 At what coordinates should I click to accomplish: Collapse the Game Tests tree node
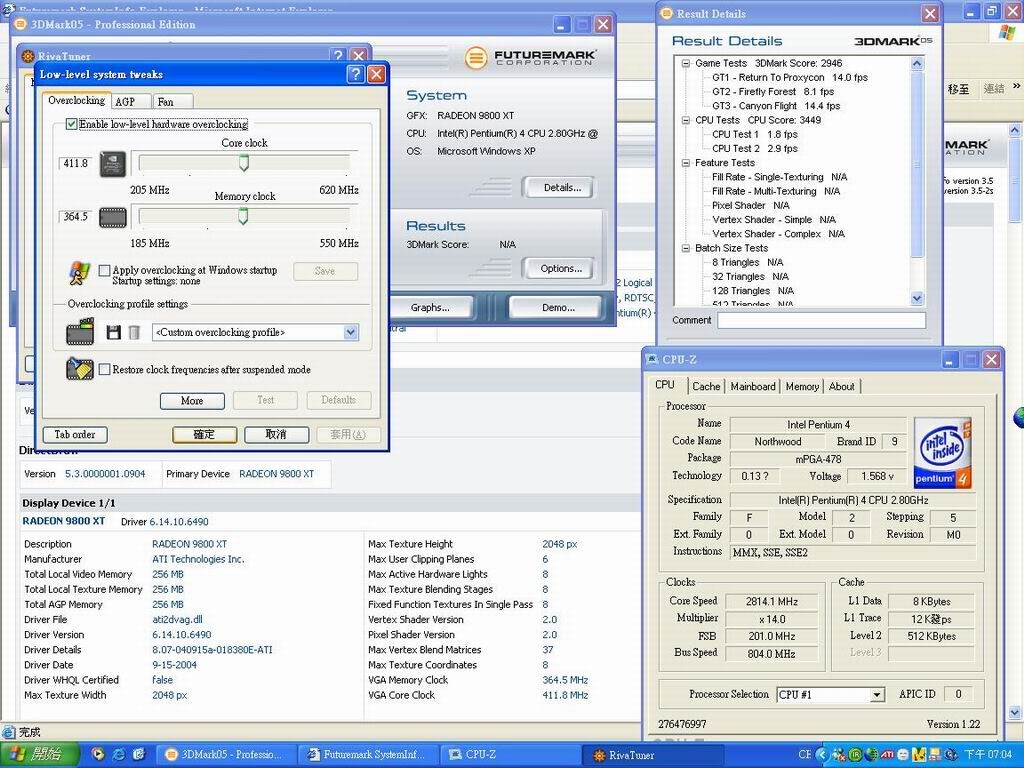tap(686, 63)
